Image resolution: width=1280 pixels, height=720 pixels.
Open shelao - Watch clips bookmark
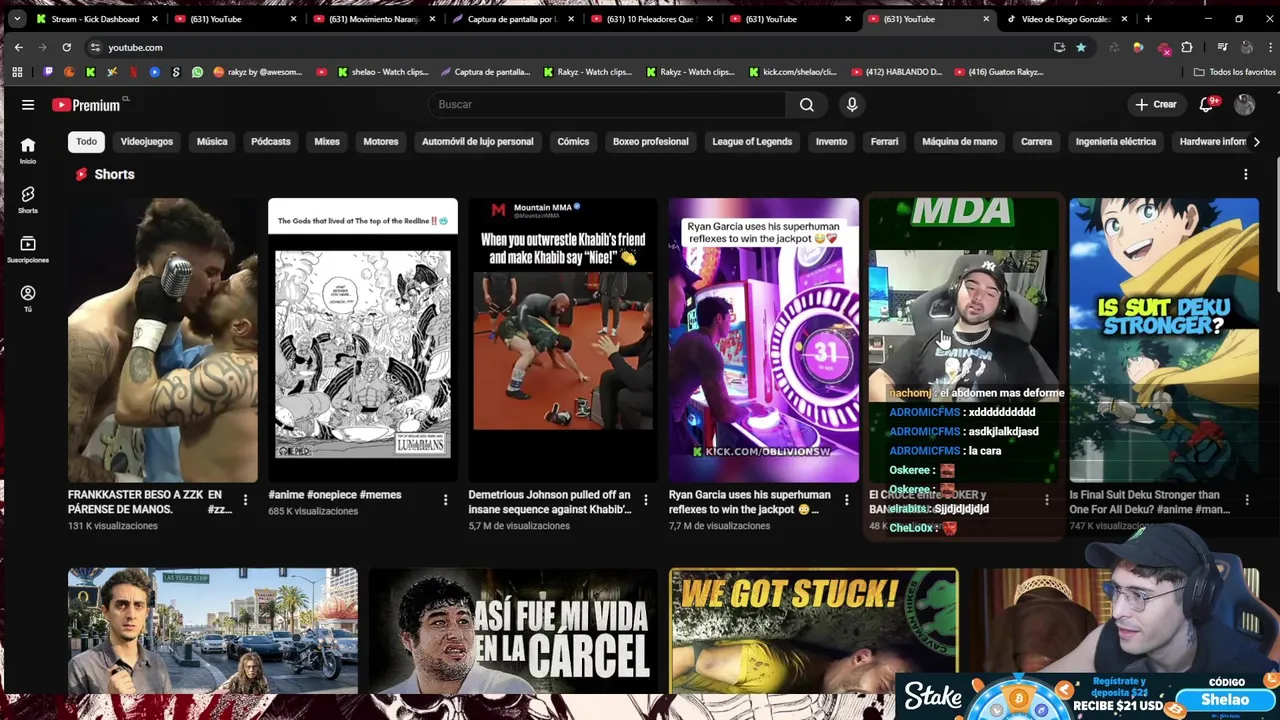(x=383, y=72)
